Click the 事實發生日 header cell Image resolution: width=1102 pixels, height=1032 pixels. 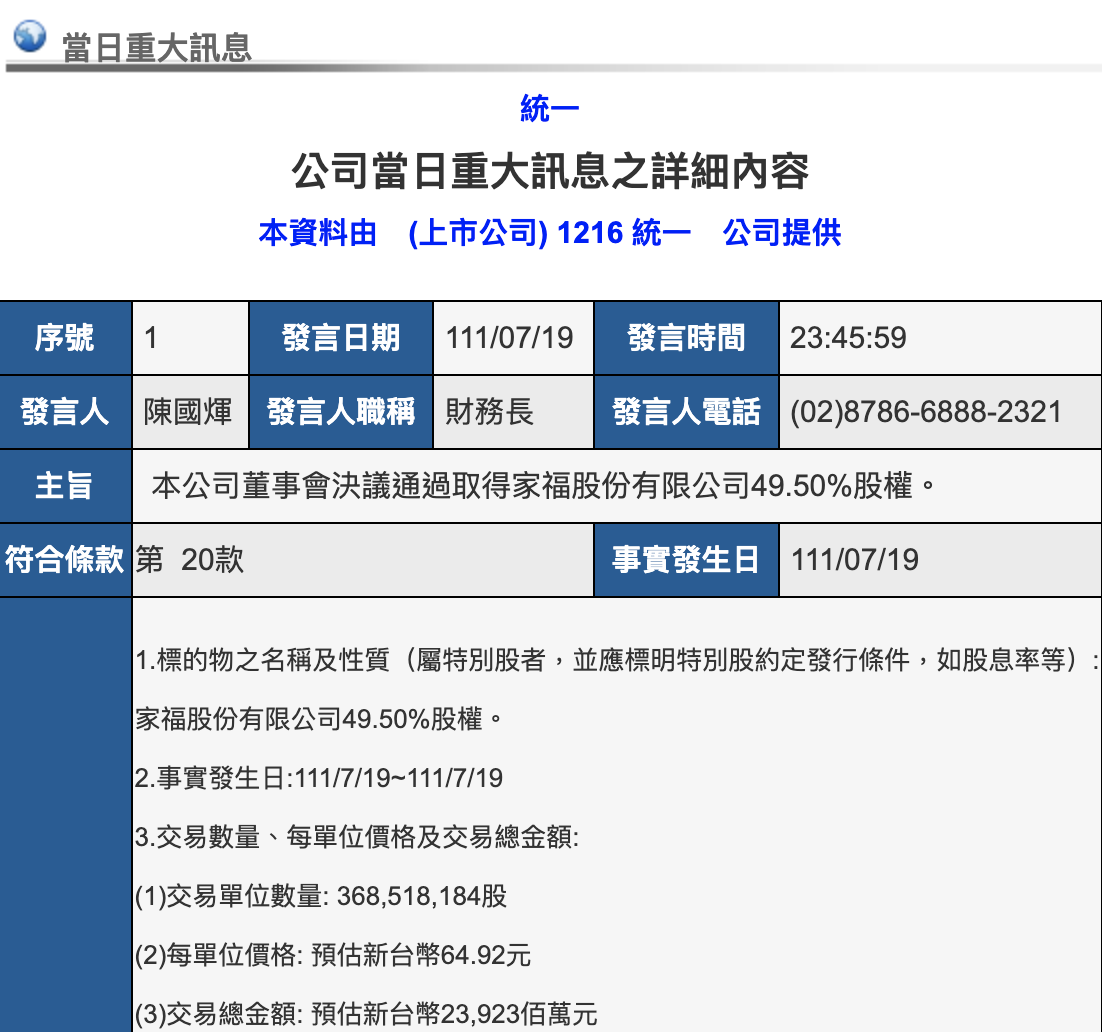tap(686, 560)
